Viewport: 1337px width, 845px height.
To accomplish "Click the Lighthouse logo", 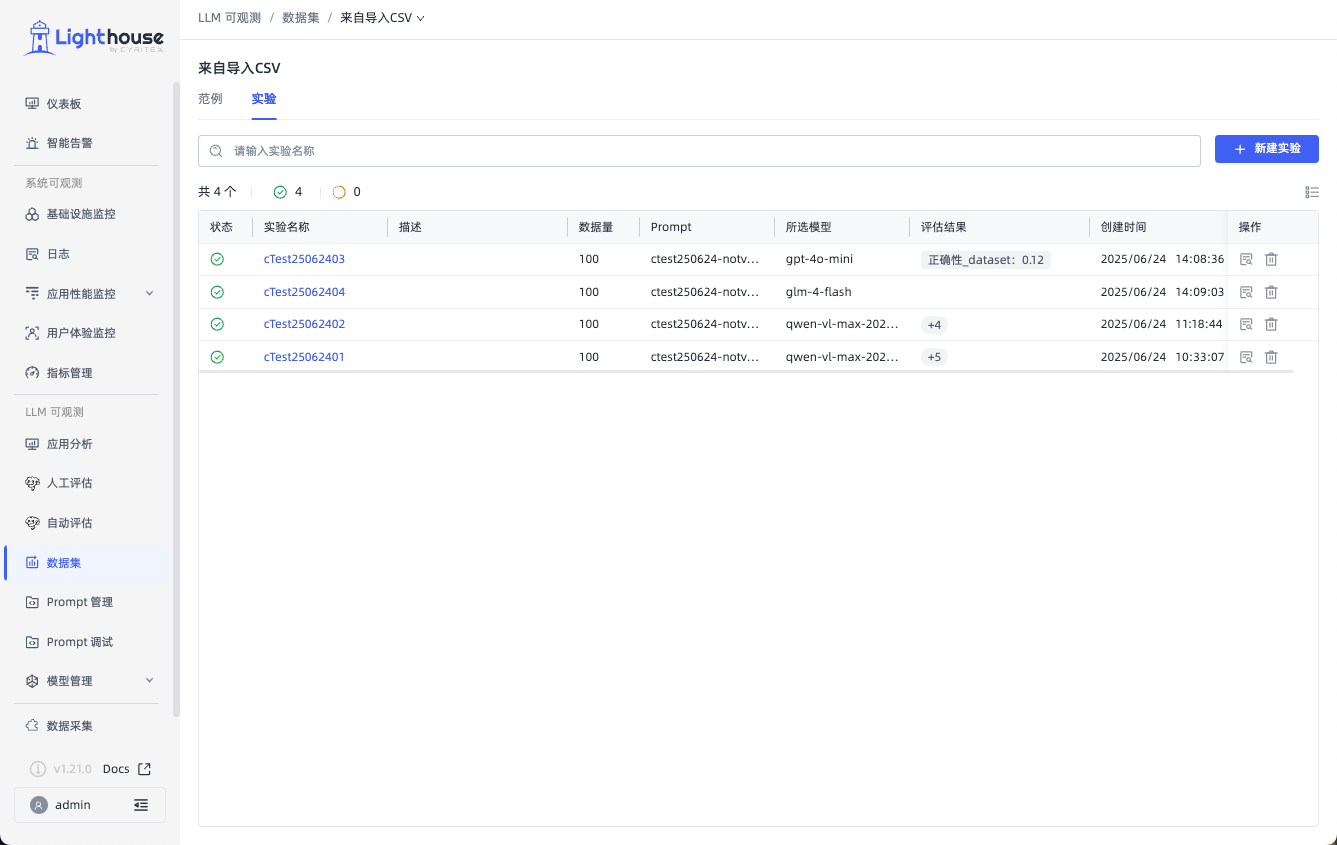I will click(x=93, y=39).
